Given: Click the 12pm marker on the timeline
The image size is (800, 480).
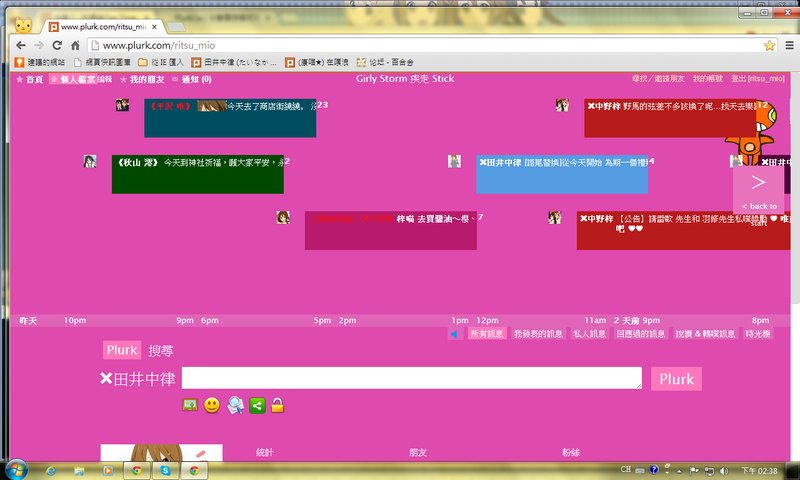Looking at the screenshot, I should coord(487,320).
